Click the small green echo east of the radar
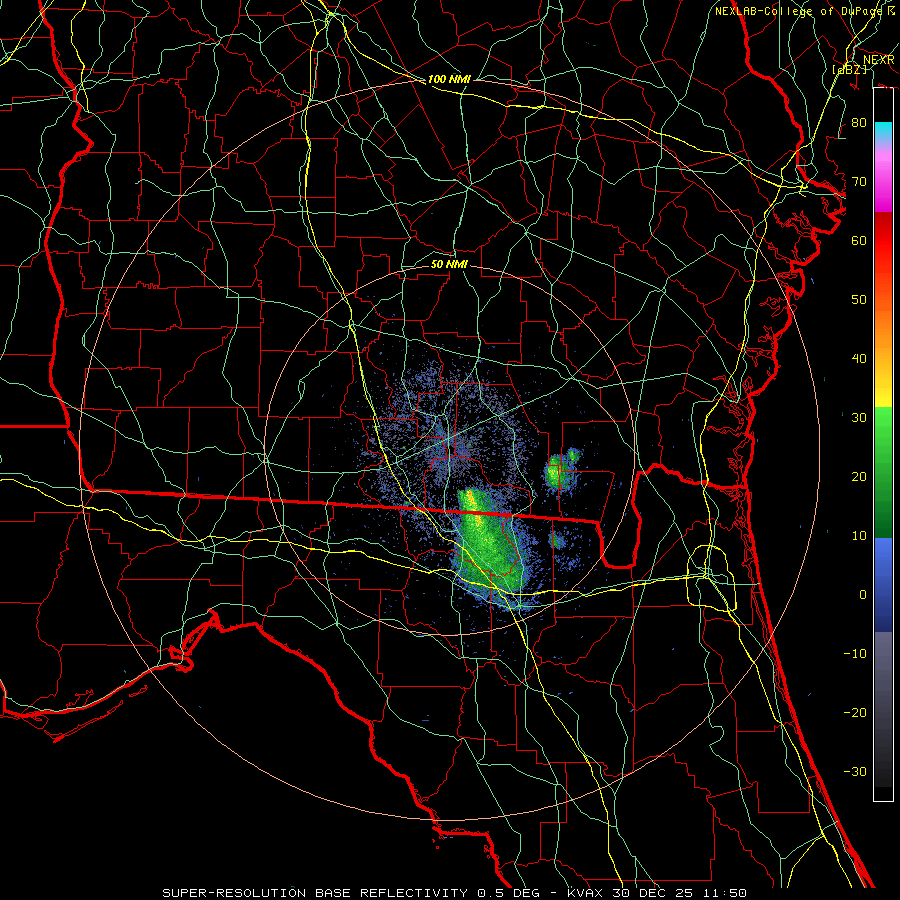 (x=560, y=470)
